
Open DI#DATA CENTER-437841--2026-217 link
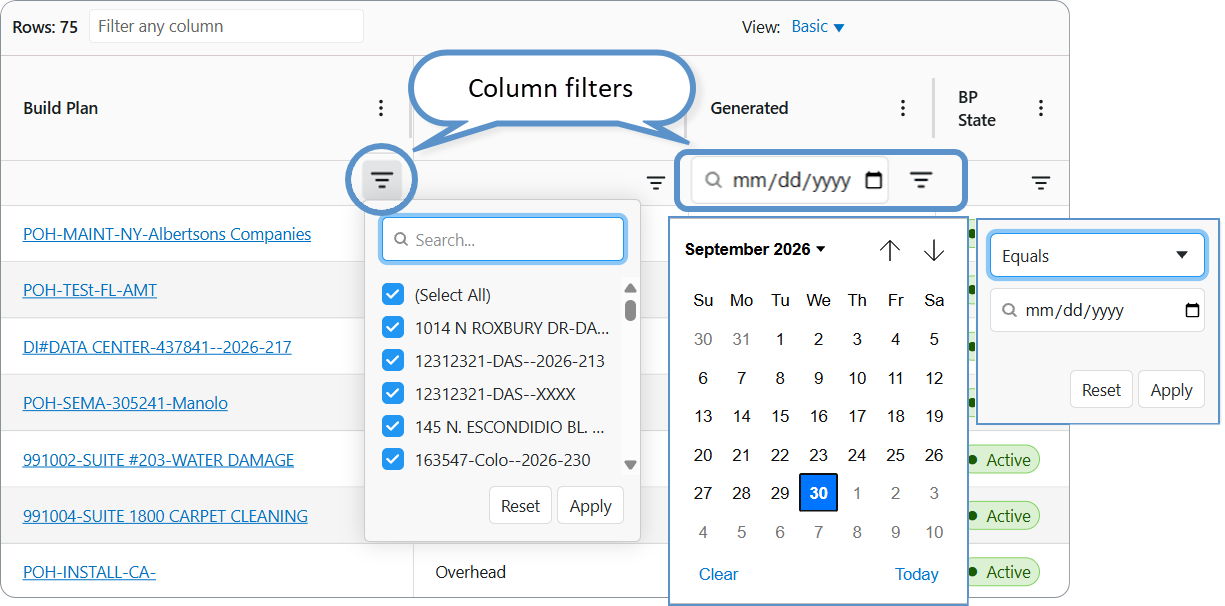click(x=157, y=347)
